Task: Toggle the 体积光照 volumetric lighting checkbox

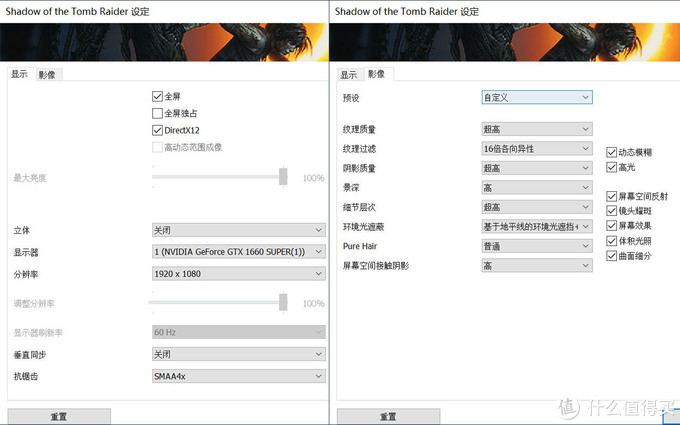Action: click(x=611, y=241)
